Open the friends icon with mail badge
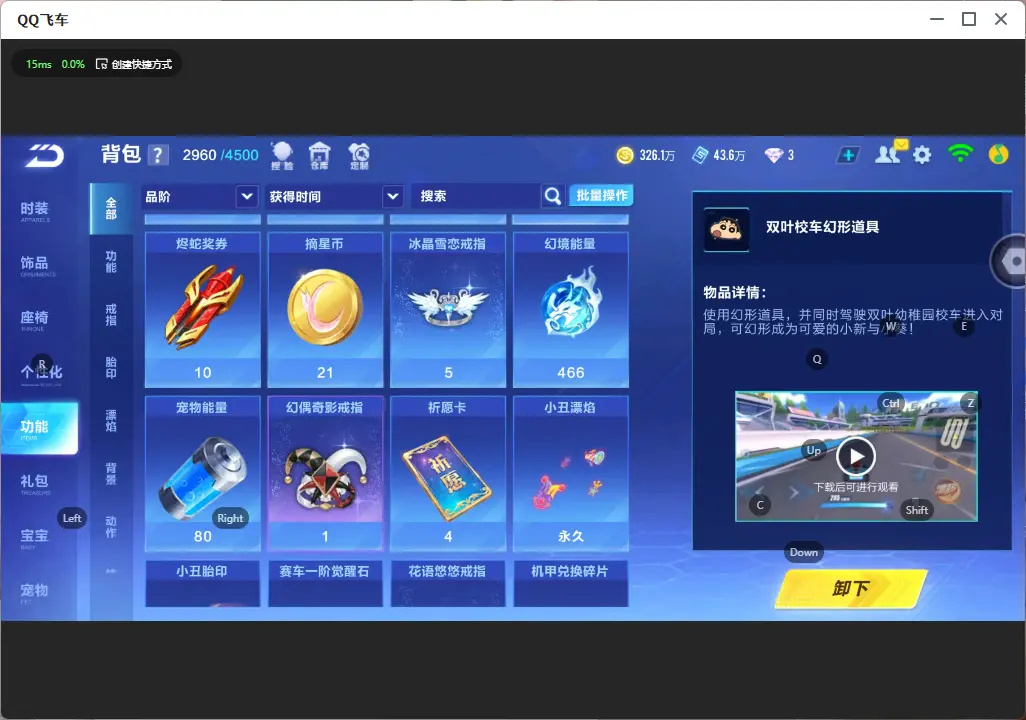The image size is (1026, 720). (890, 153)
